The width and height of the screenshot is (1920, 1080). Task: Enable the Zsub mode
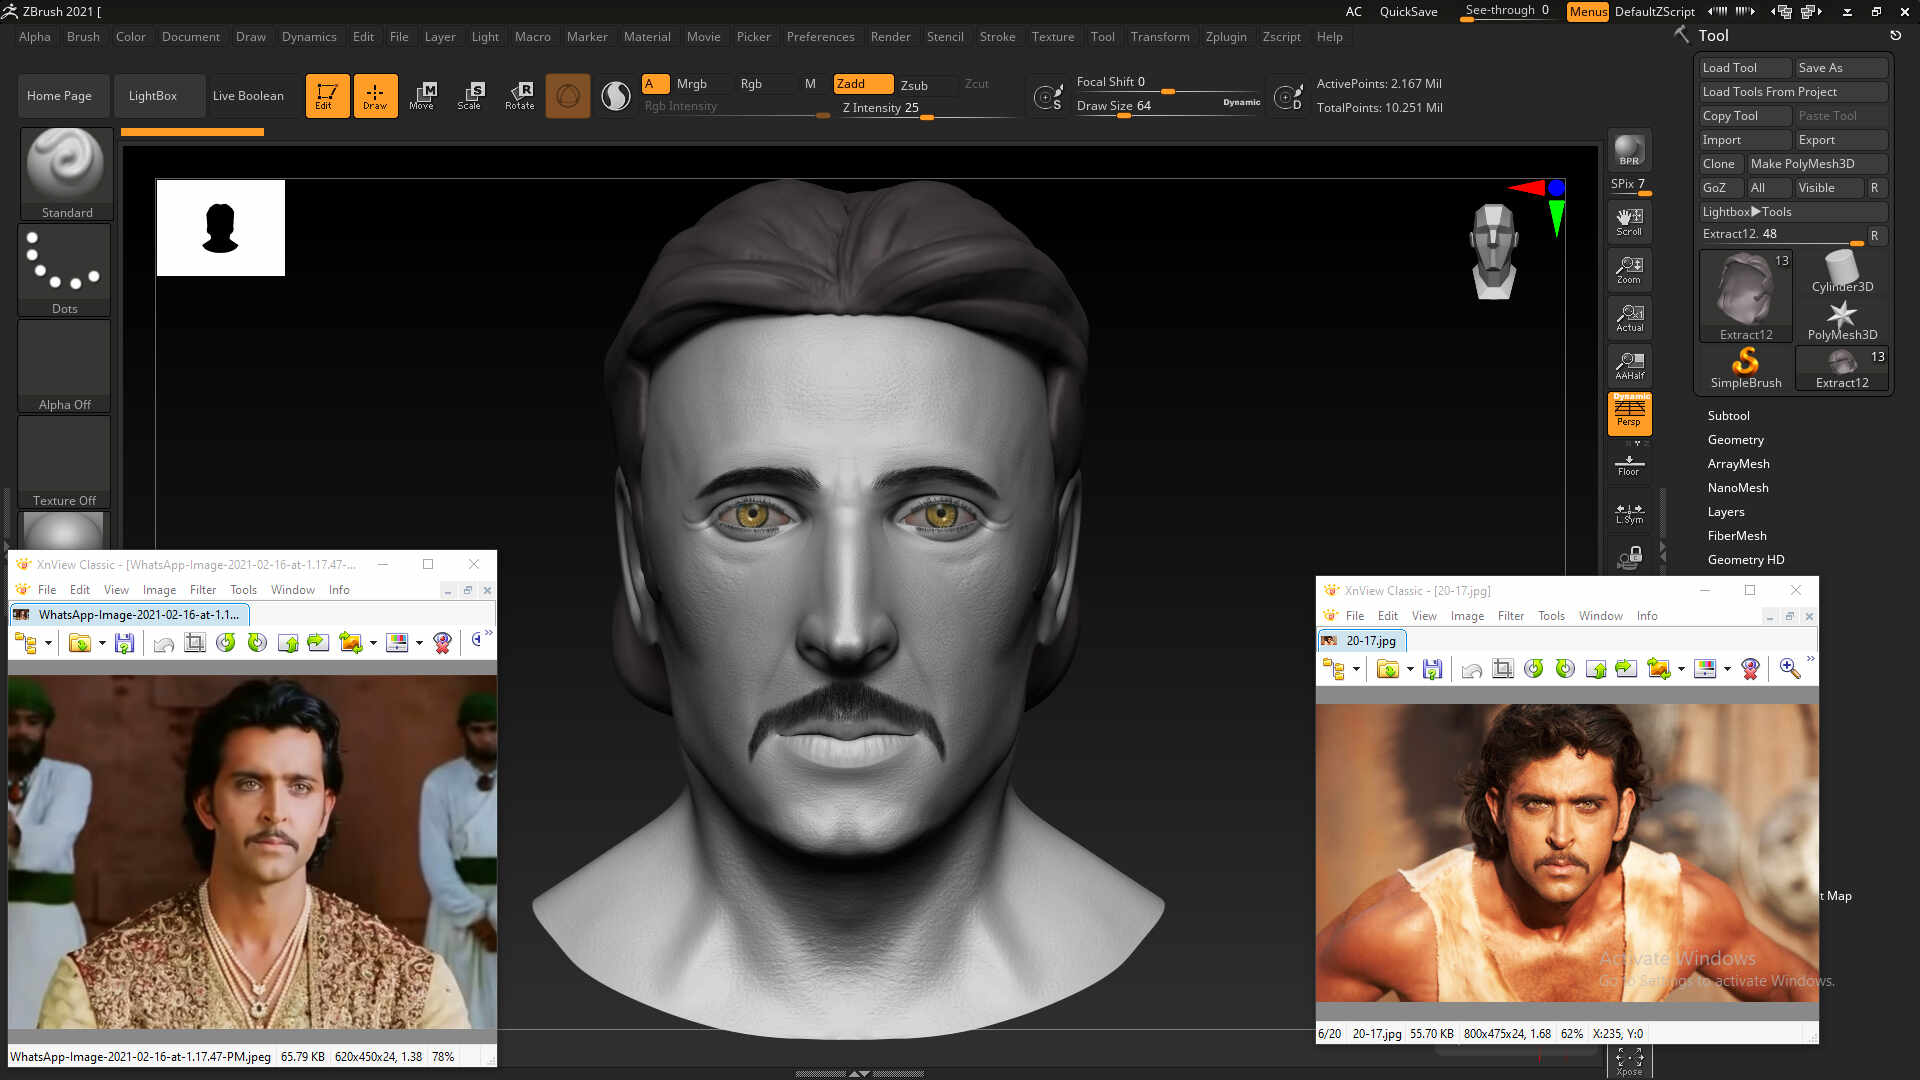[x=914, y=85]
